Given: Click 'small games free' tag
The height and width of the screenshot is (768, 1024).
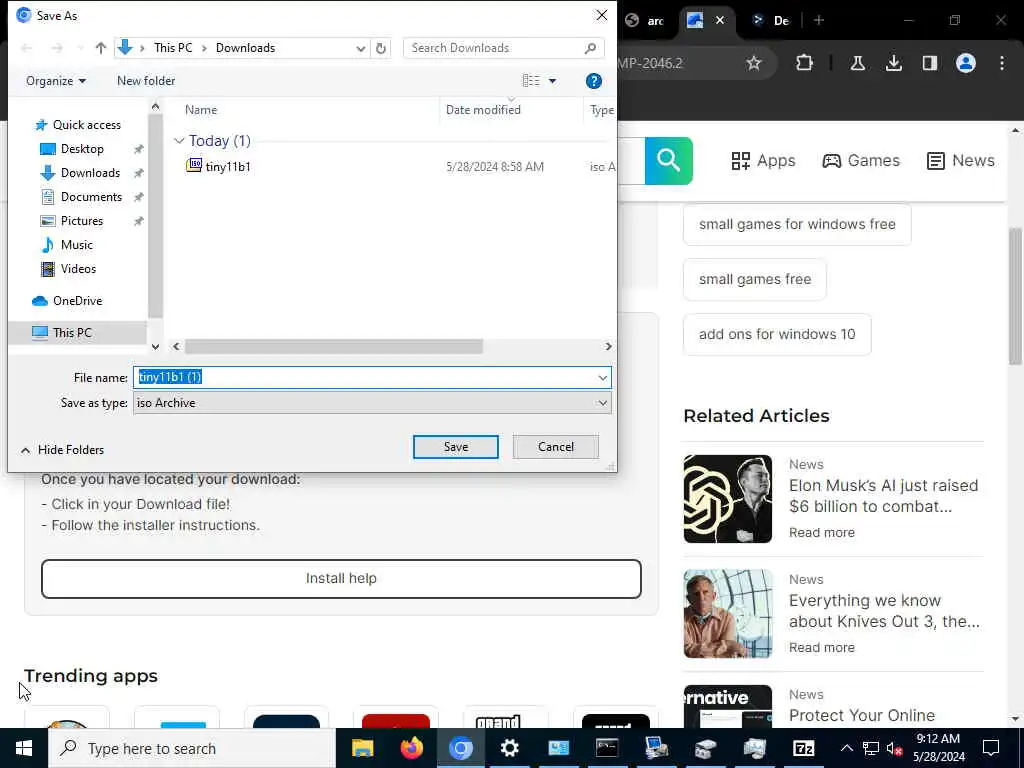Looking at the screenshot, I should click(x=754, y=280).
